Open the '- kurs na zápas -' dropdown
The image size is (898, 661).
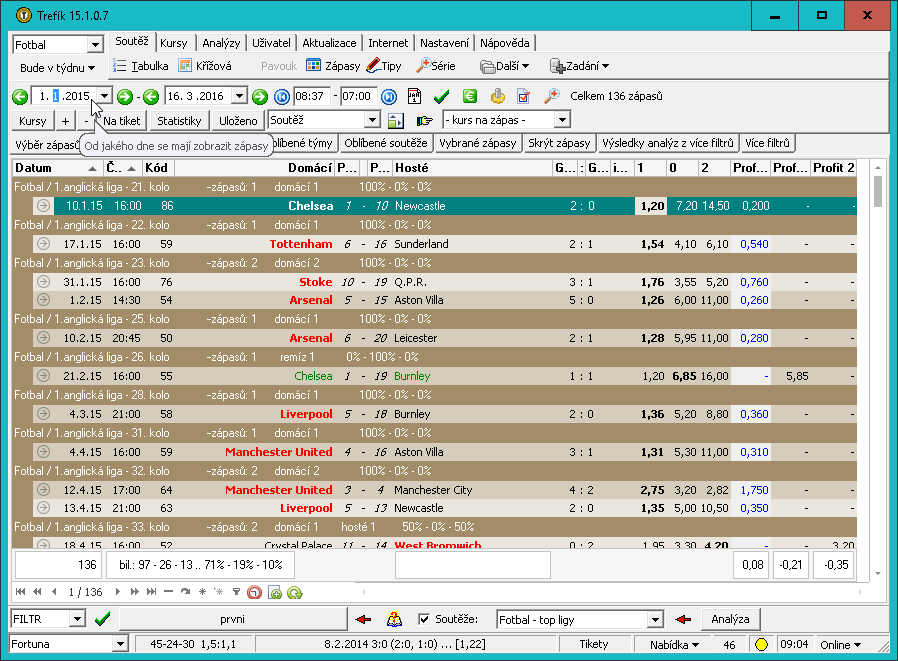[562, 120]
